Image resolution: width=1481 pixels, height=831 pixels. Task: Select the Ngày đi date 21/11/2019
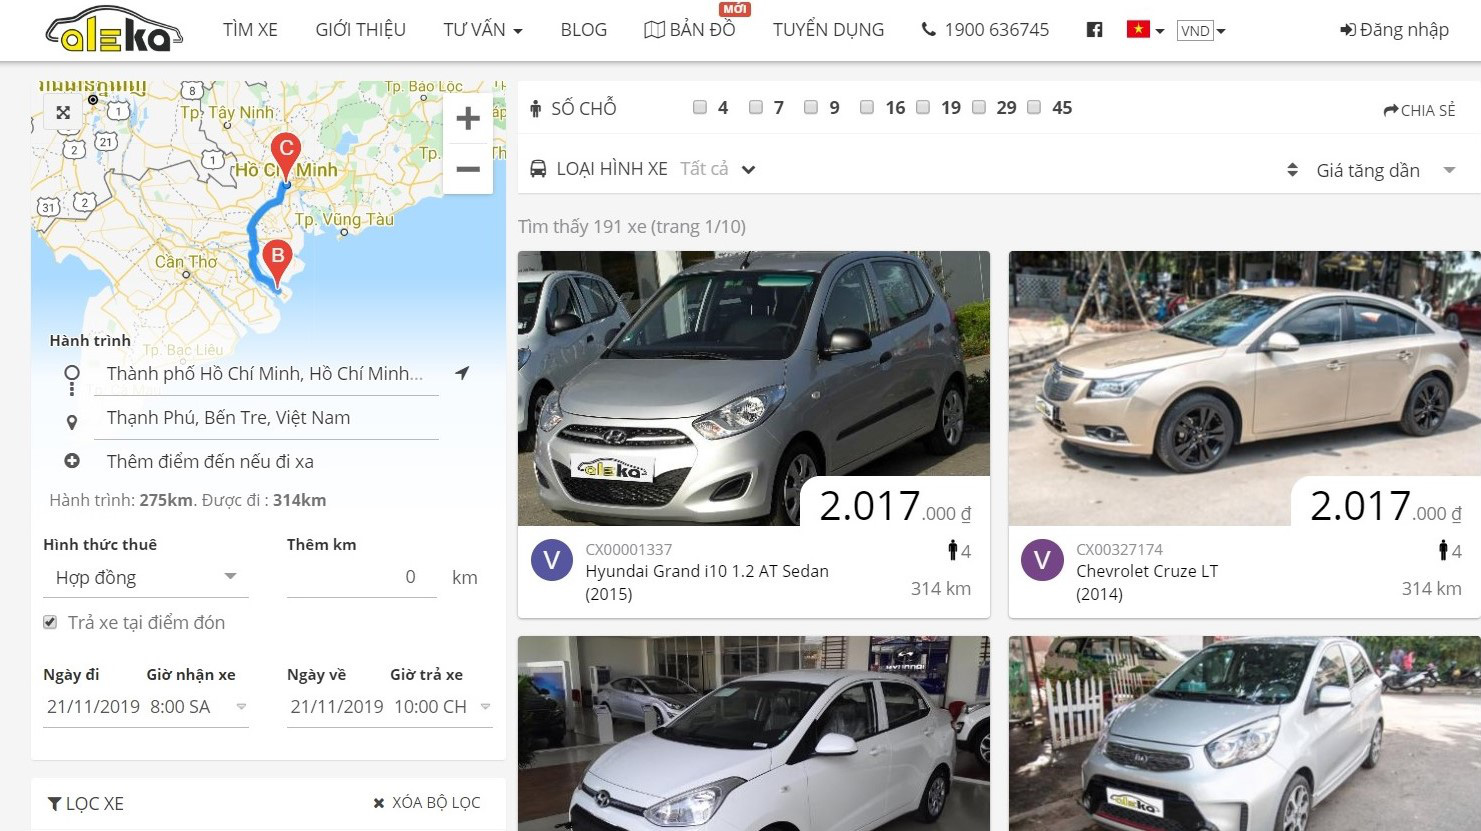click(x=93, y=707)
